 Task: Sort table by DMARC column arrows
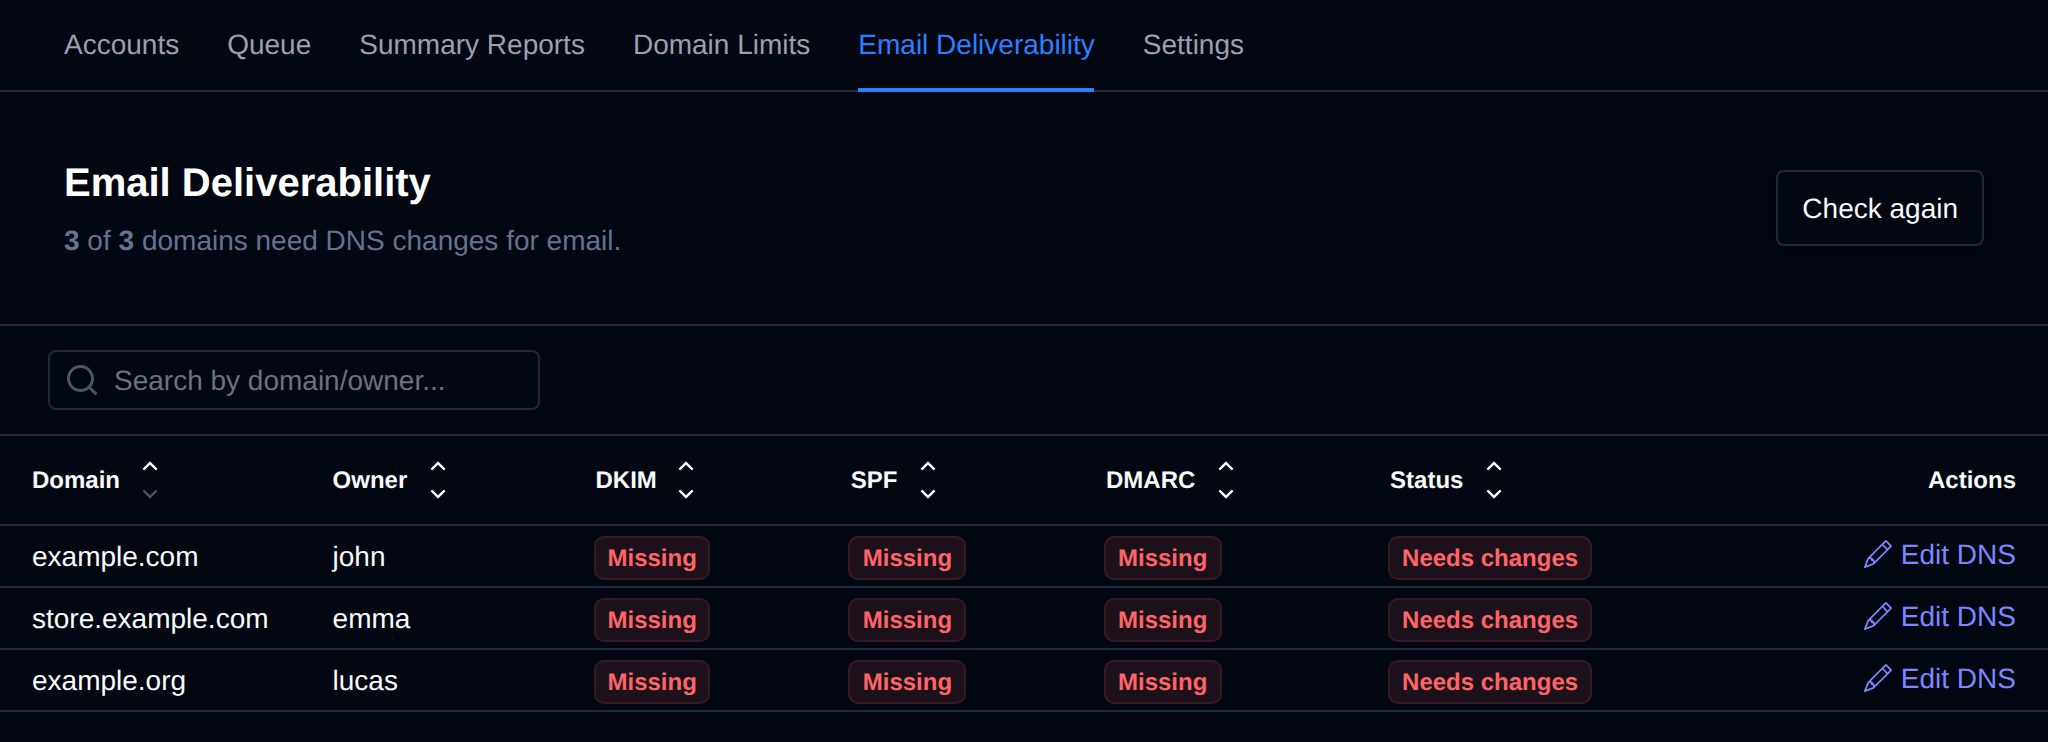pyautogui.click(x=1226, y=480)
